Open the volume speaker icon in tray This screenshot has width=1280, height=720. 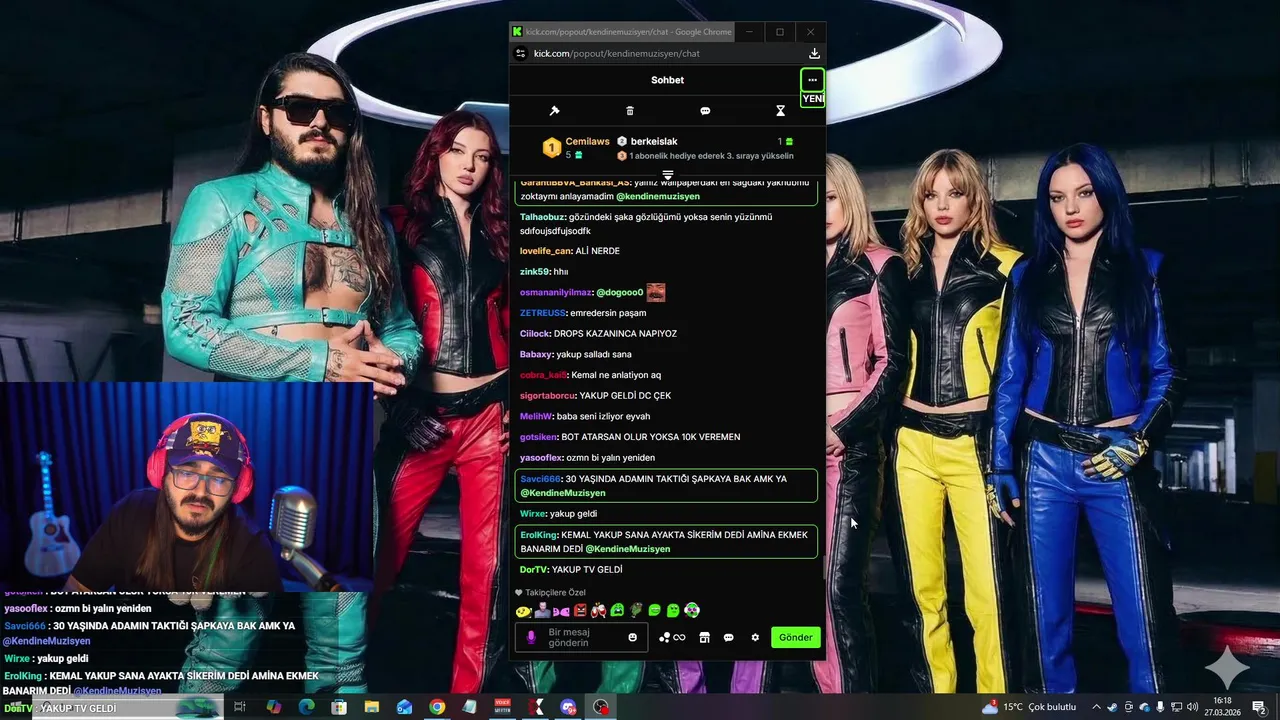tap(1192, 707)
